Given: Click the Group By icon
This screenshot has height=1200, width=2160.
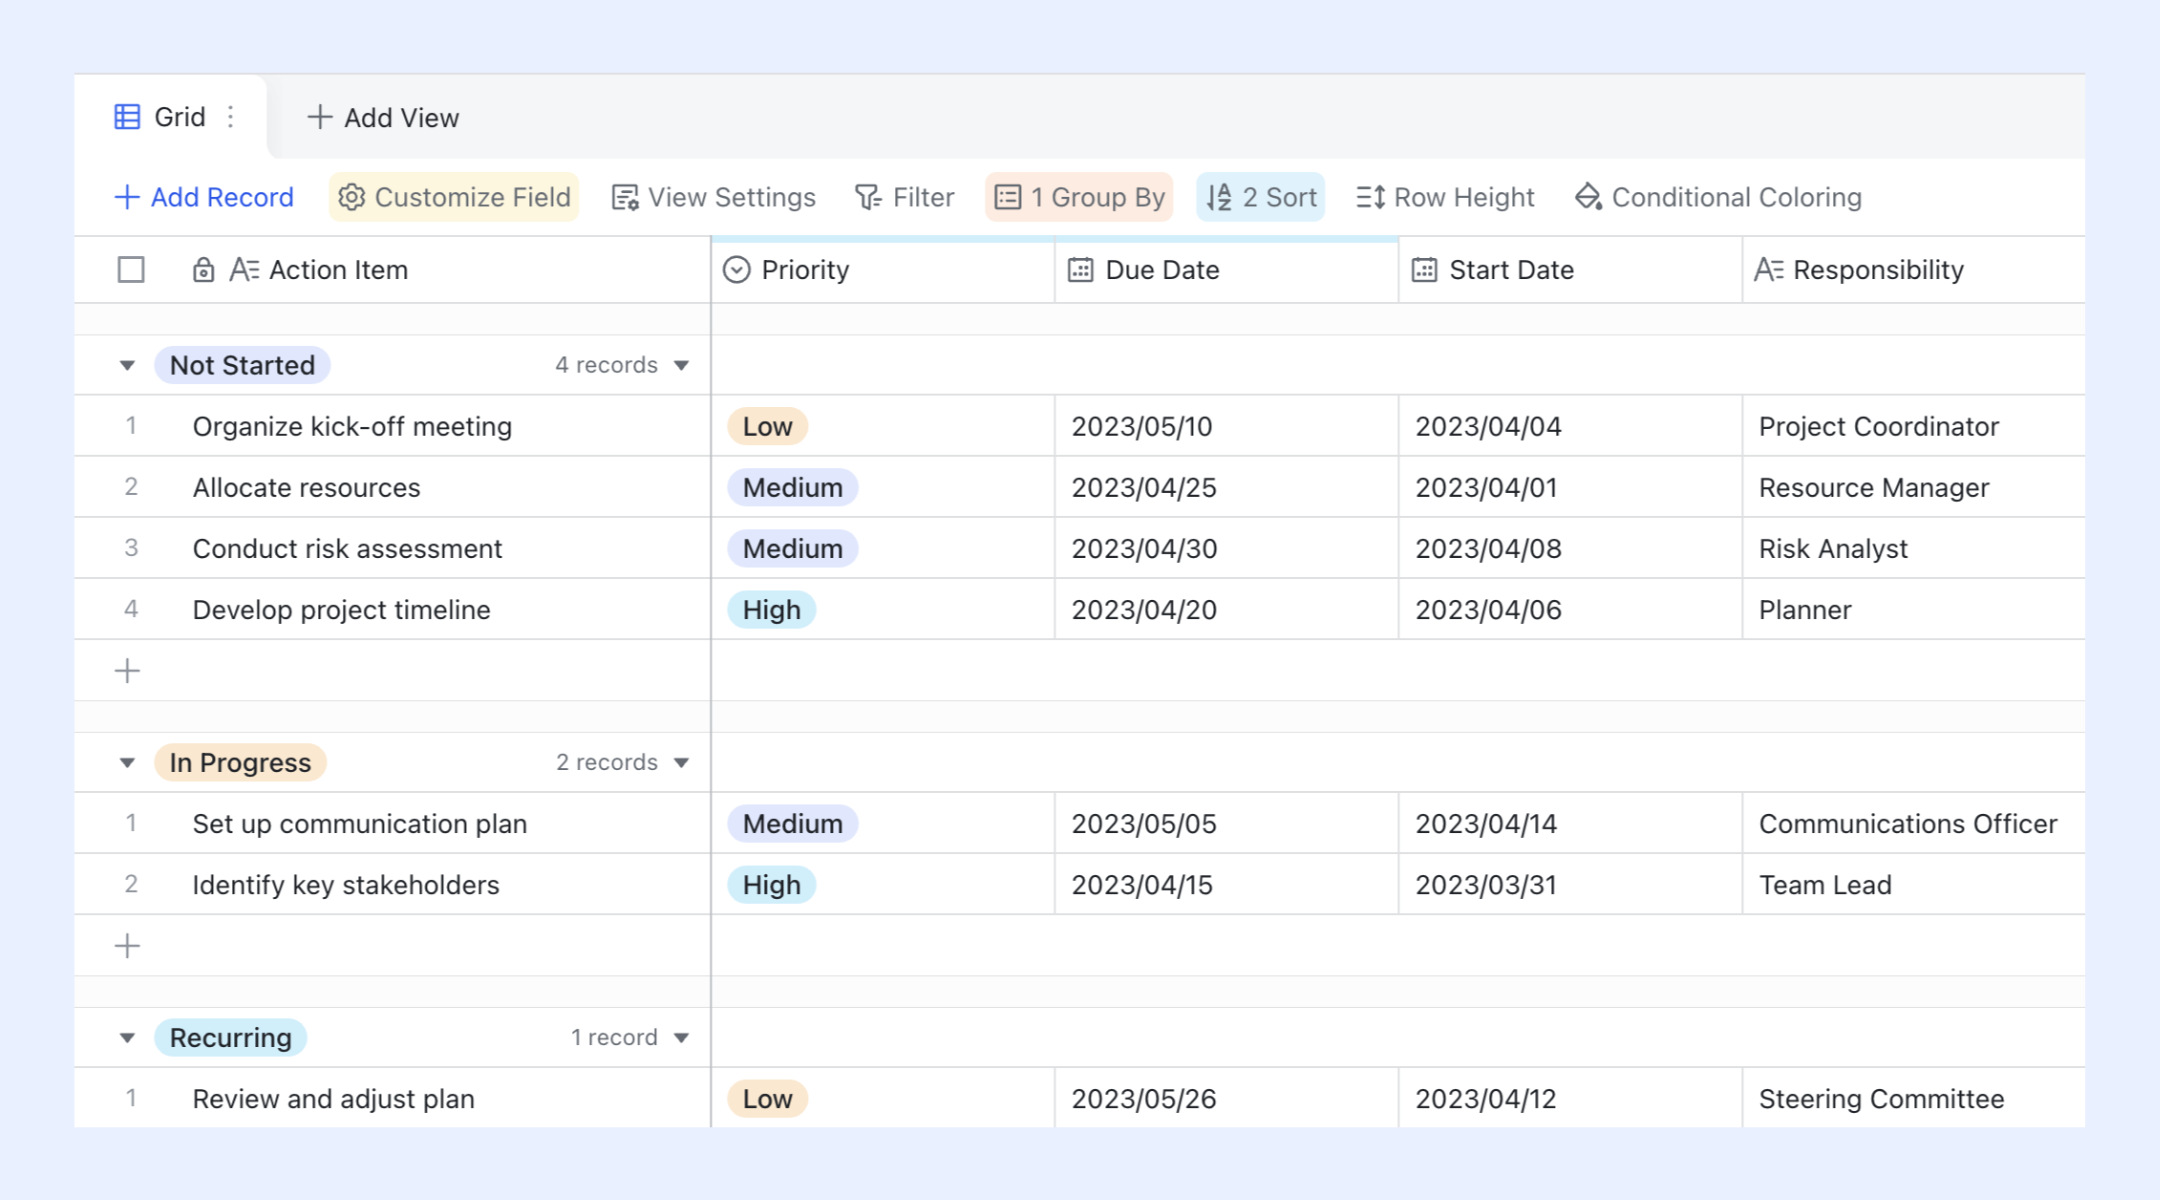Looking at the screenshot, I should [1008, 197].
